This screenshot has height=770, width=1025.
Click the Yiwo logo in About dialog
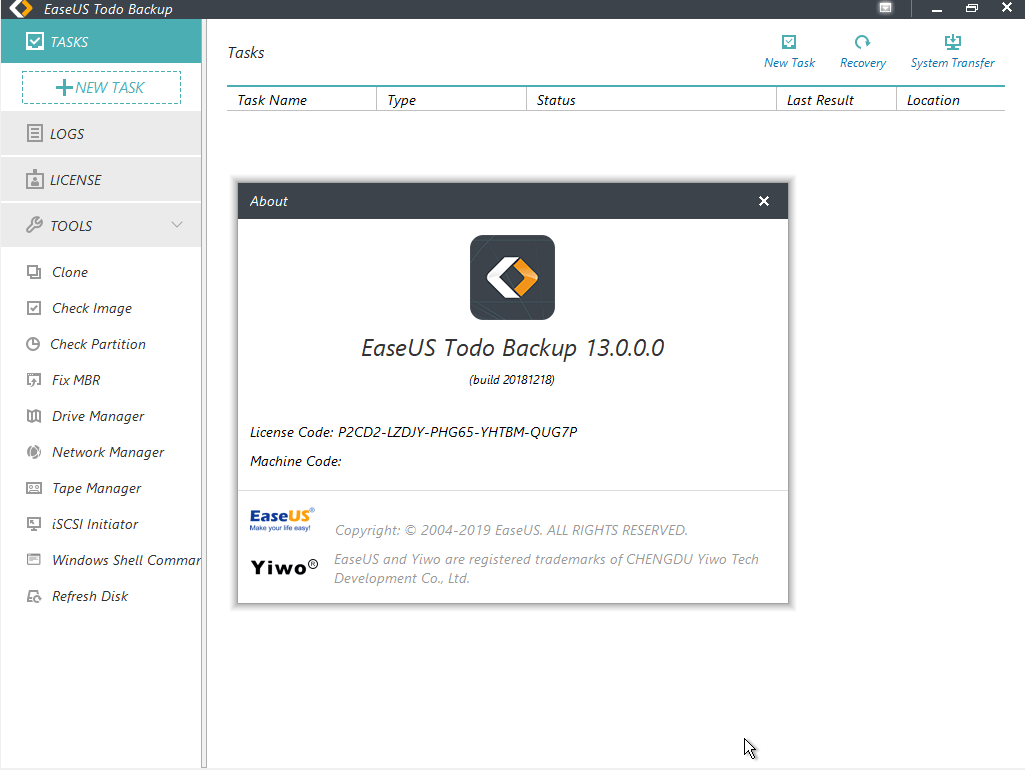tap(284, 567)
